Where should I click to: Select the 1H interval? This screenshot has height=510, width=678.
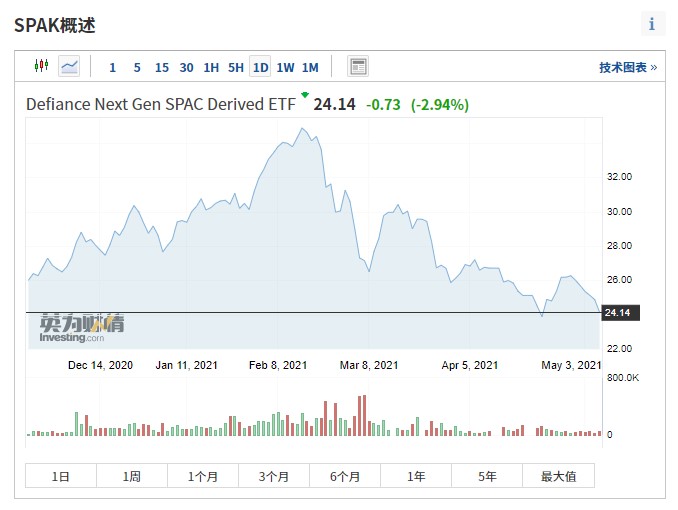pyautogui.click(x=211, y=67)
